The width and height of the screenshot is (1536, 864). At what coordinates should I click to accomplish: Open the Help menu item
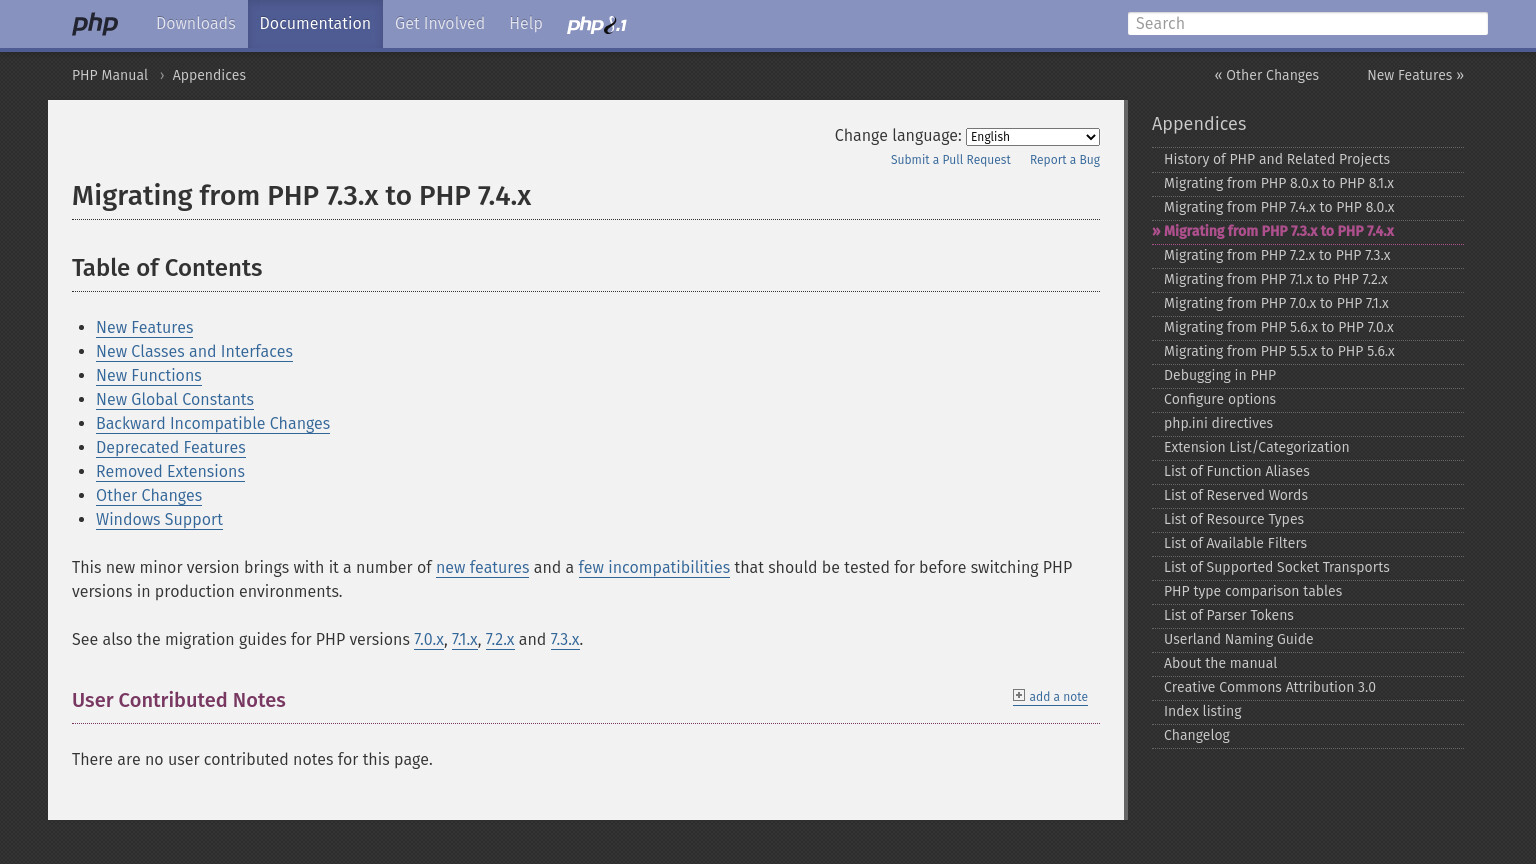click(x=526, y=24)
